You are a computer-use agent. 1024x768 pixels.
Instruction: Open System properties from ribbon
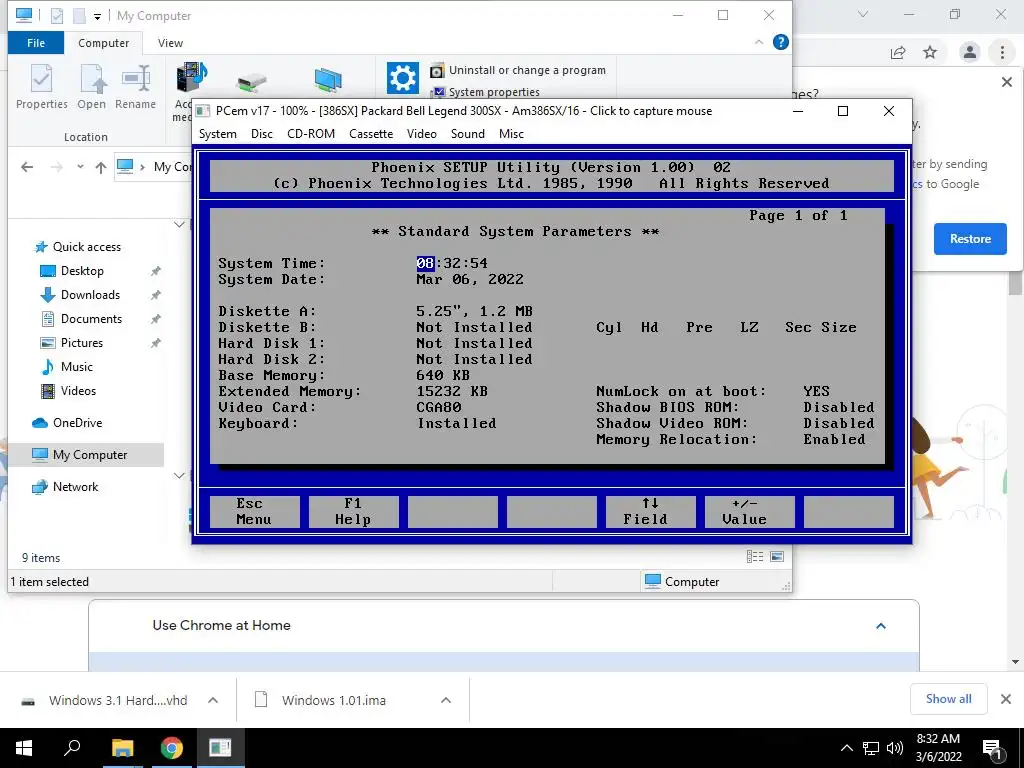click(x=485, y=92)
